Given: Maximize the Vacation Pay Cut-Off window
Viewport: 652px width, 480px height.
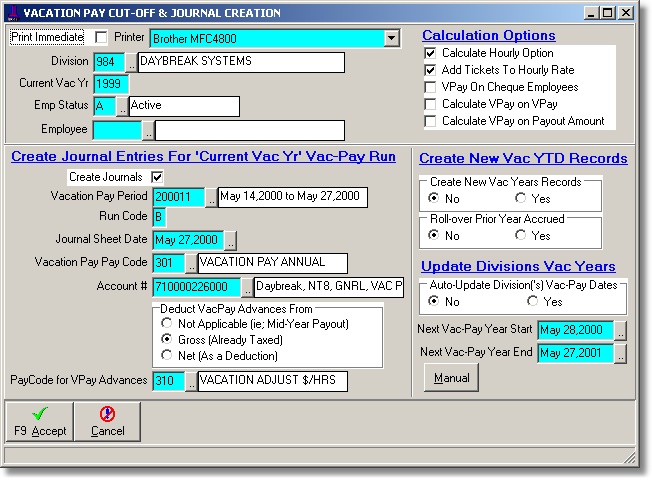Looking at the screenshot, I should click(x=607, y=13).
